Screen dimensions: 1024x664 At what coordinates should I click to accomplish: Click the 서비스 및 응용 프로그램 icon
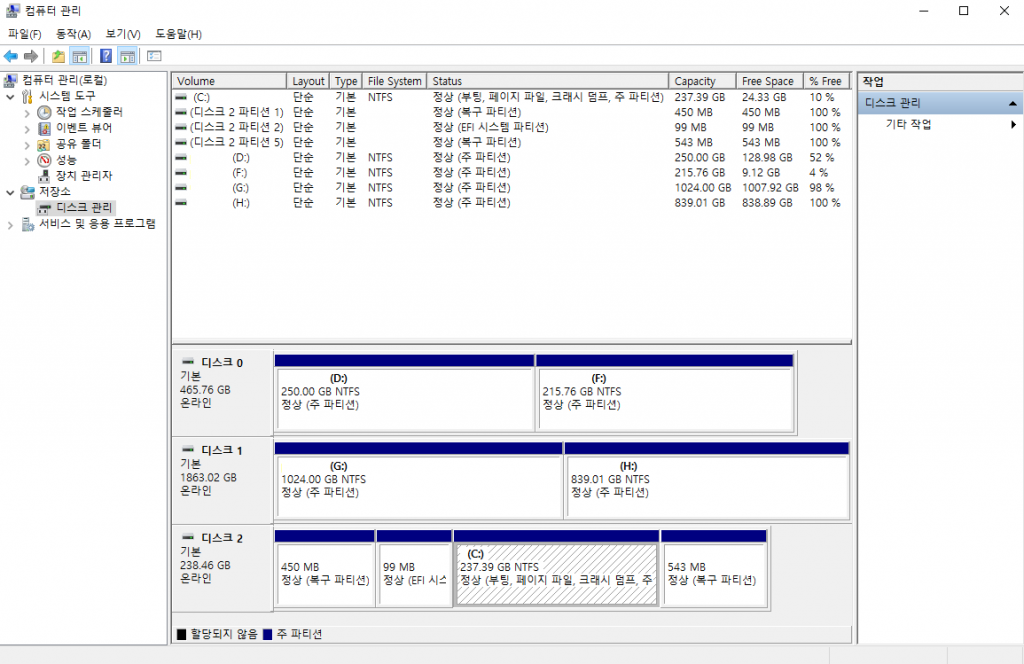pos(27,224)
